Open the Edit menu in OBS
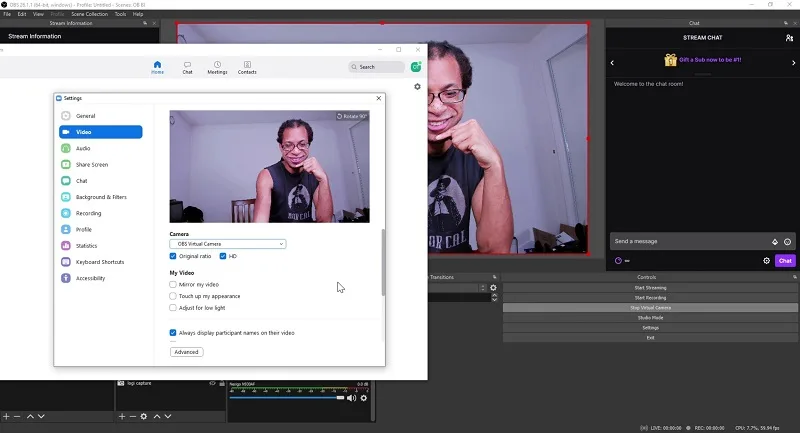Image resolution: width=800 pixels, height=433 pixels. pos(22,14)
